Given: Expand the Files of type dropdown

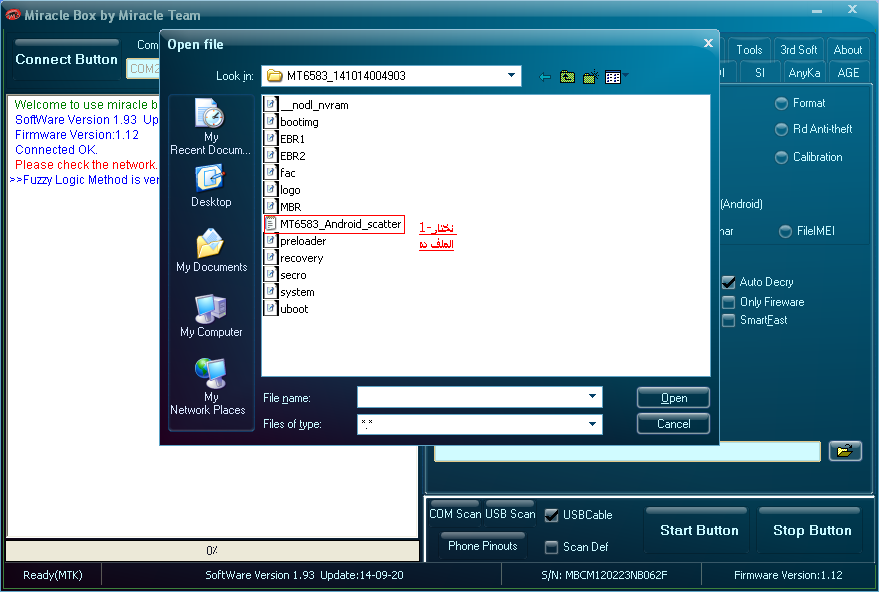Looking at the screenshot, I should click(x=593, y=424).
